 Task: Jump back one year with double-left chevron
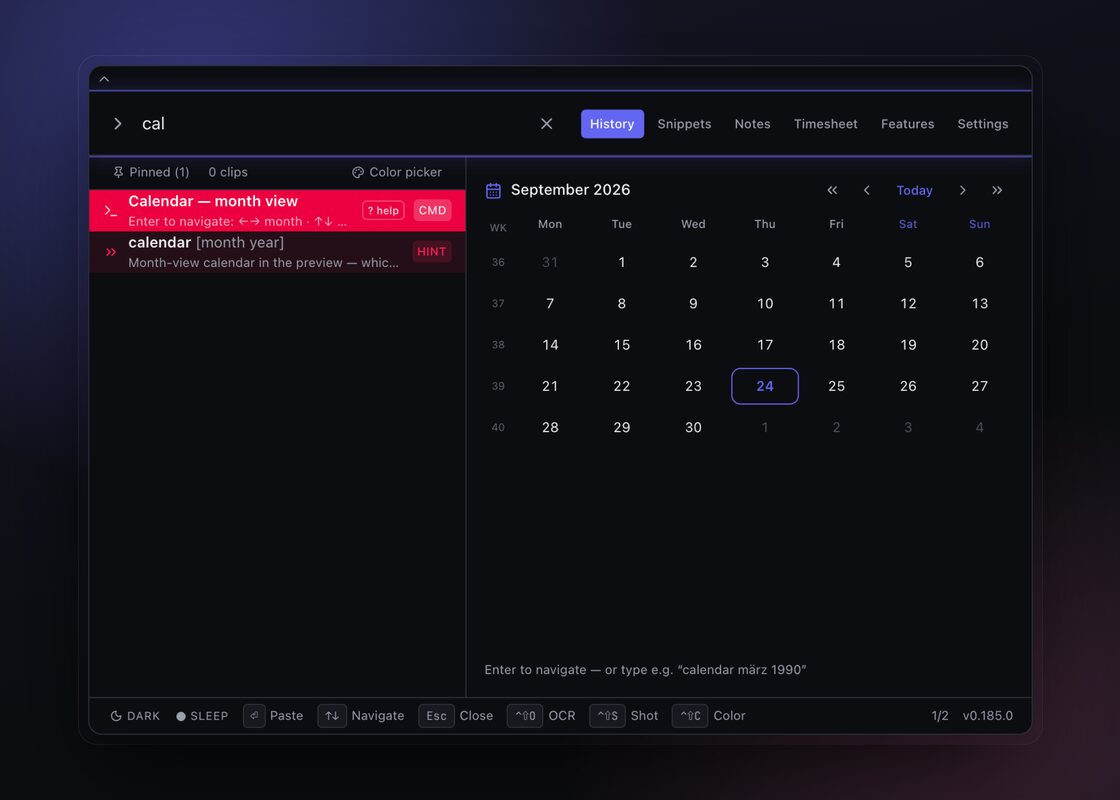click(832, 190)
